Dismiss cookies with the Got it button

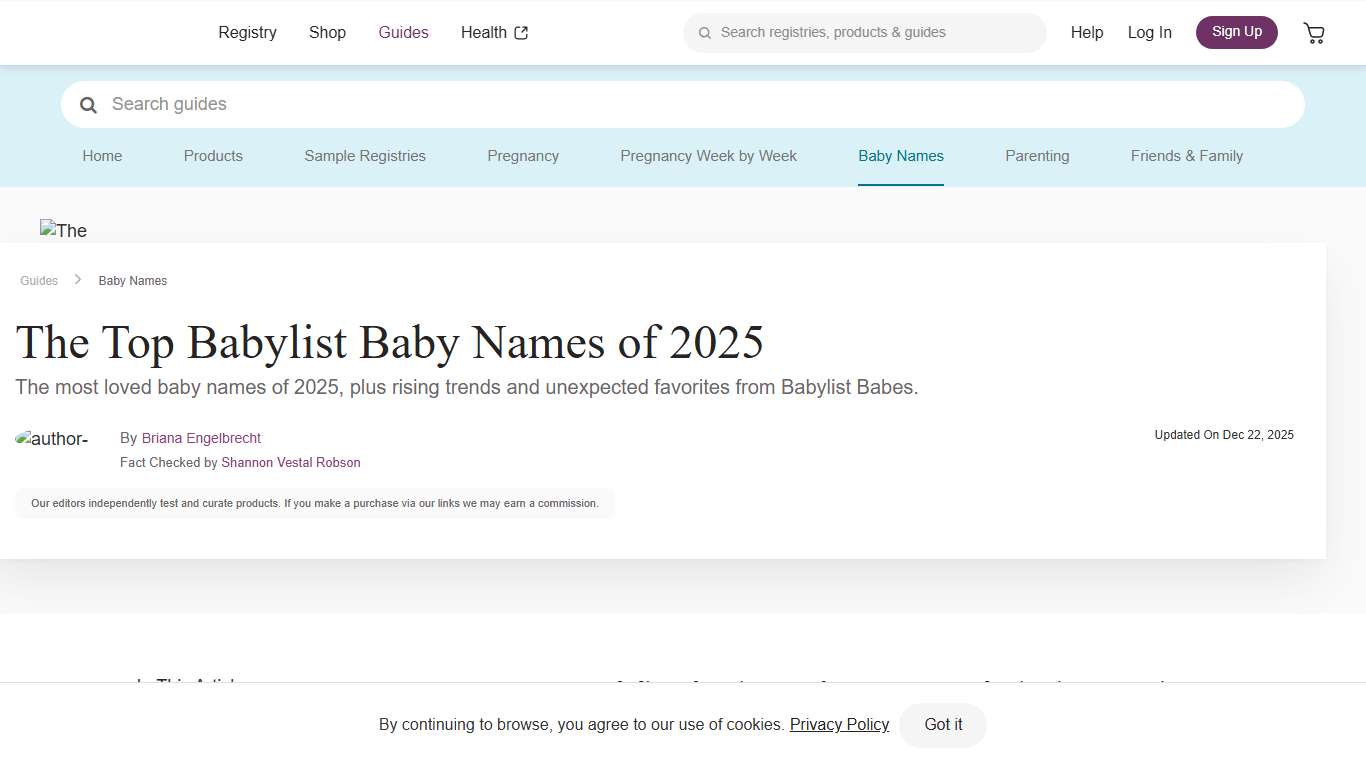tap(942, 725)
